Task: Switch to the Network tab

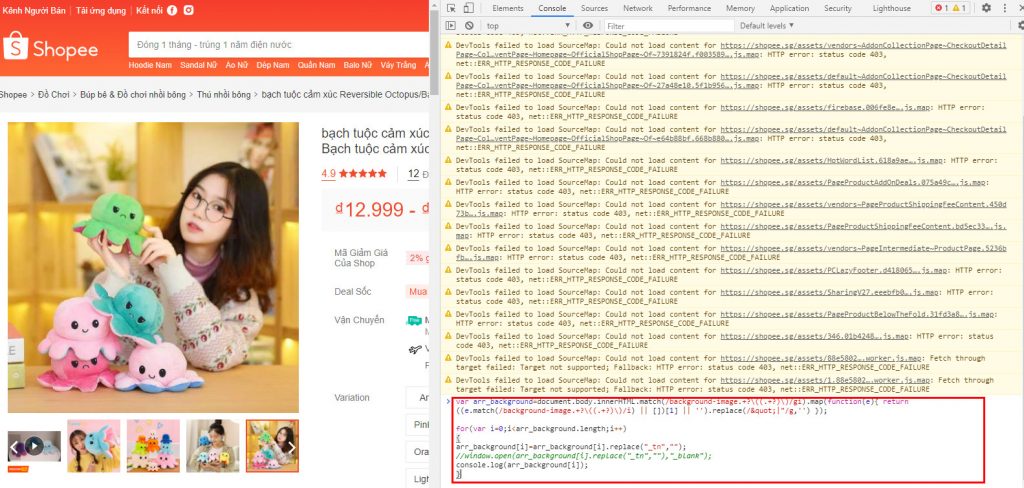Action: click(x=637, y=8)
